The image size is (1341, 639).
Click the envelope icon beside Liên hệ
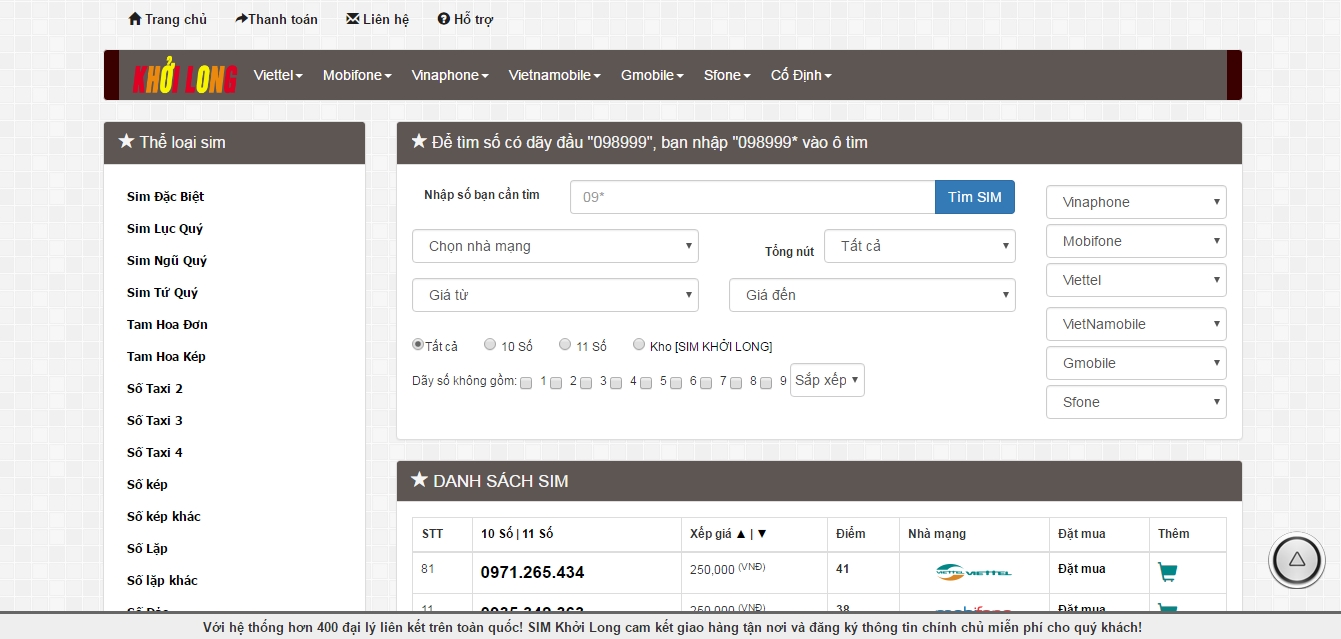coord(352,19)
